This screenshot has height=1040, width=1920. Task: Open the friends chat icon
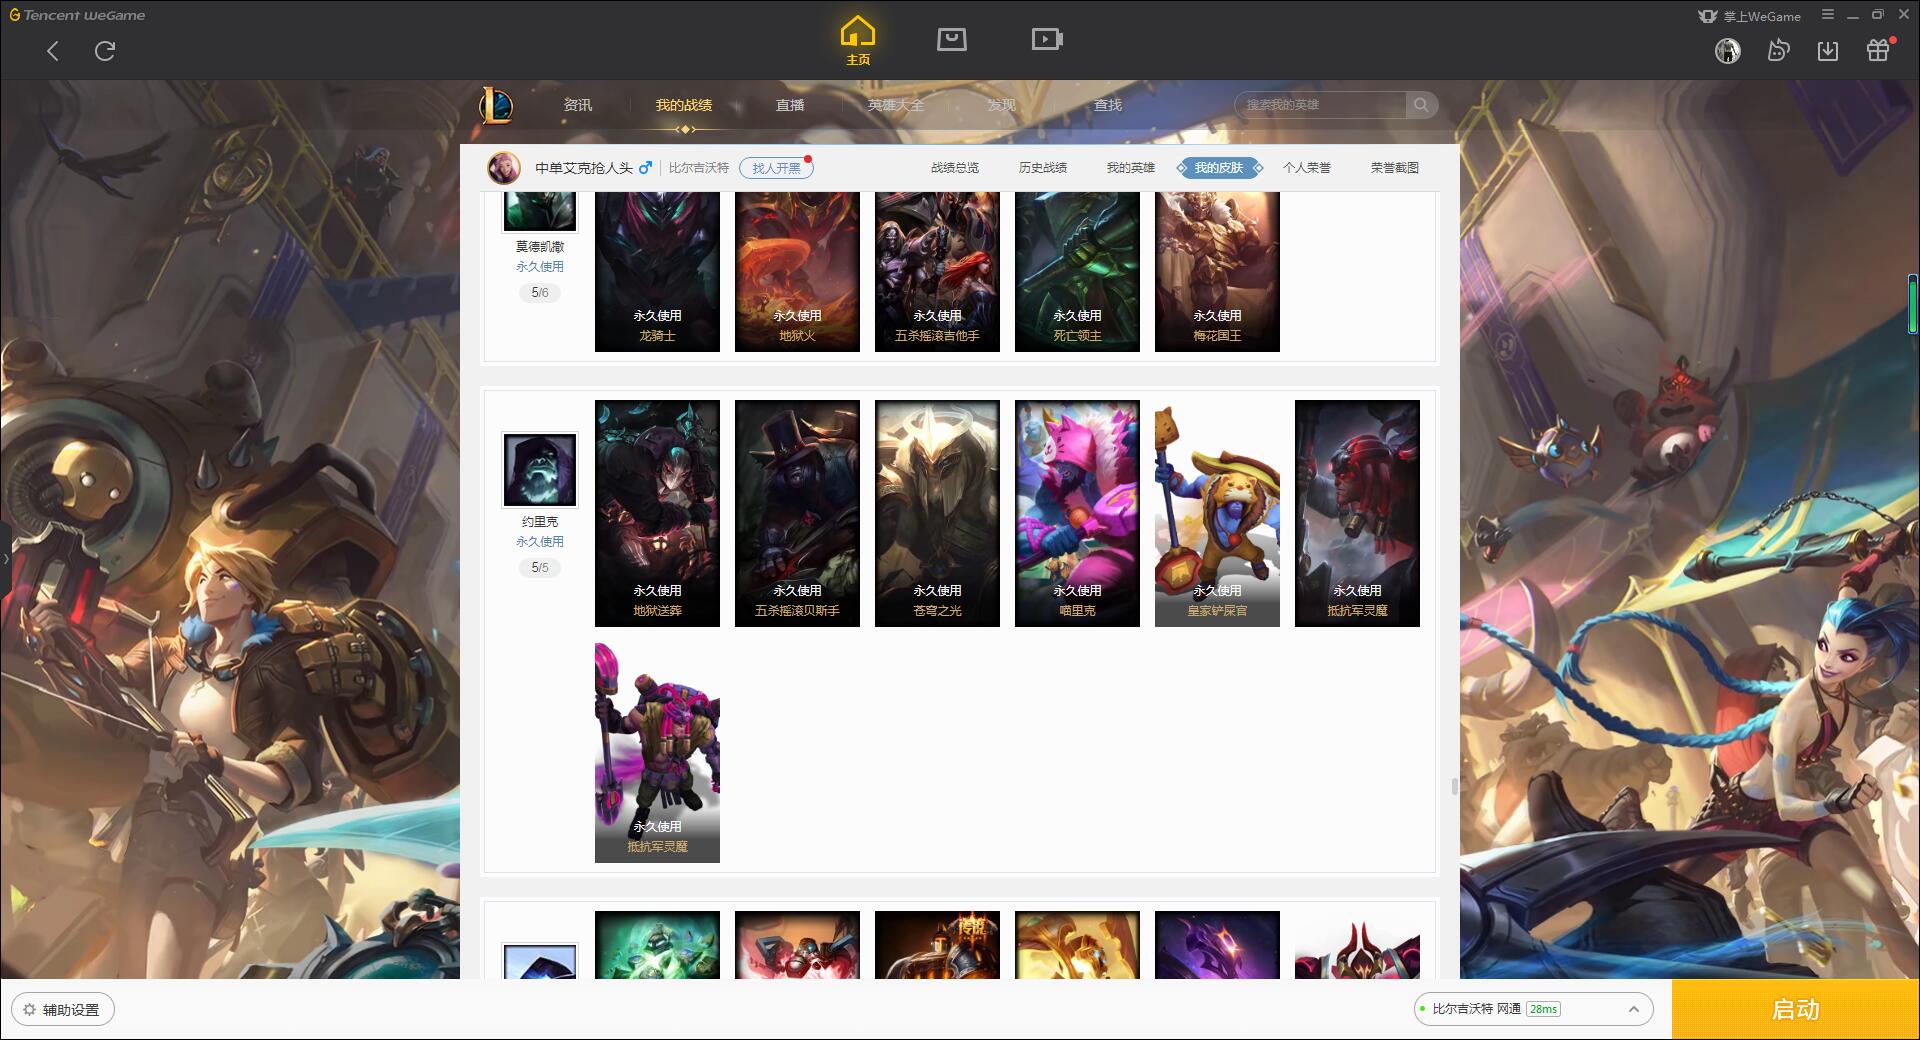tap(1778, 51)
